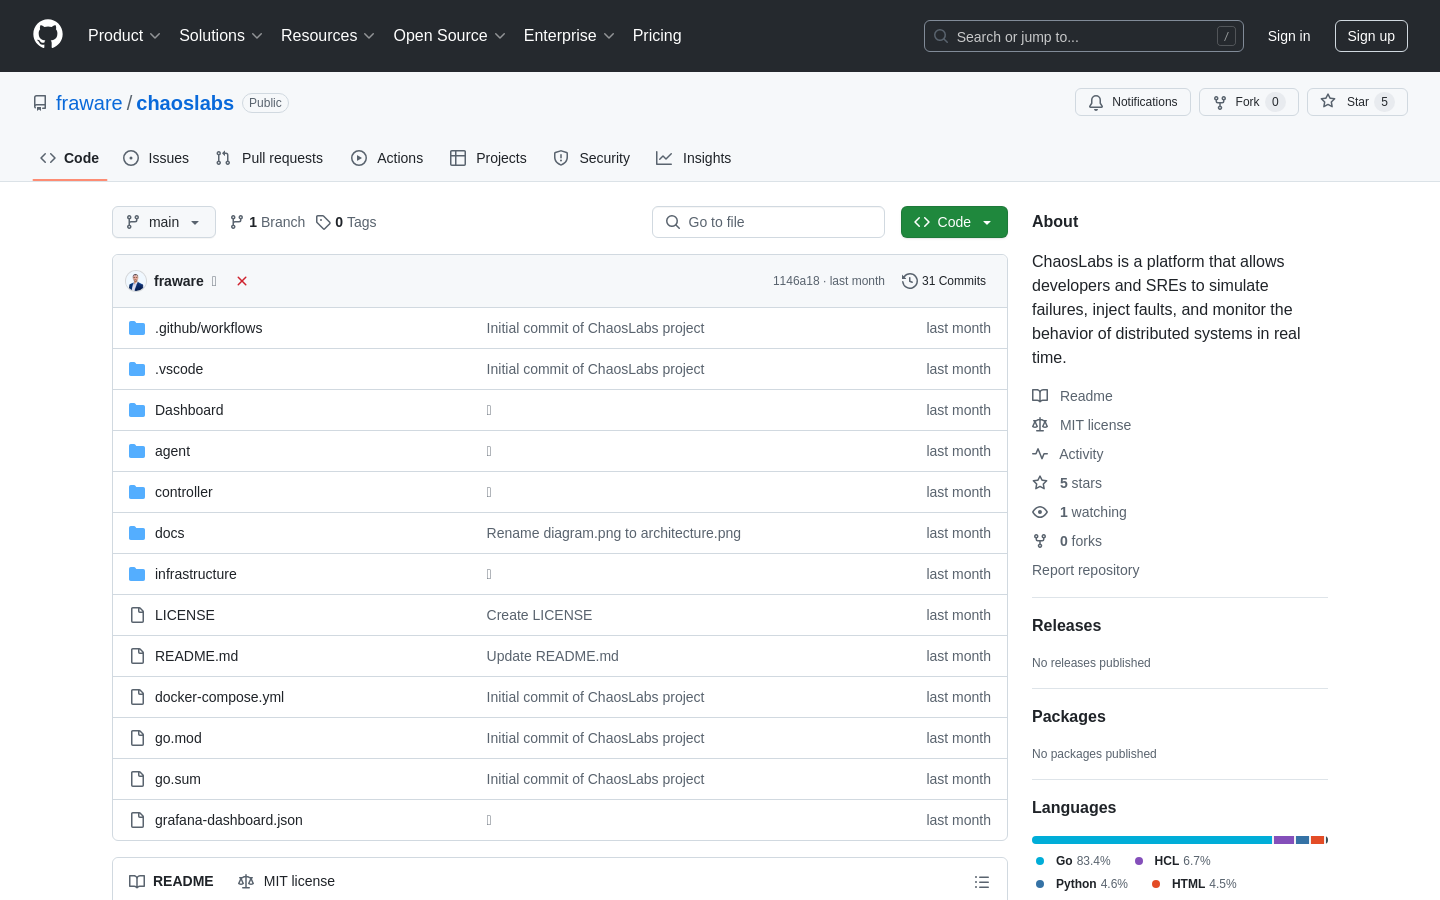This screenshot has width=1440, height=900.
Task: Switch to the Security tab
Action: [591, 158]
